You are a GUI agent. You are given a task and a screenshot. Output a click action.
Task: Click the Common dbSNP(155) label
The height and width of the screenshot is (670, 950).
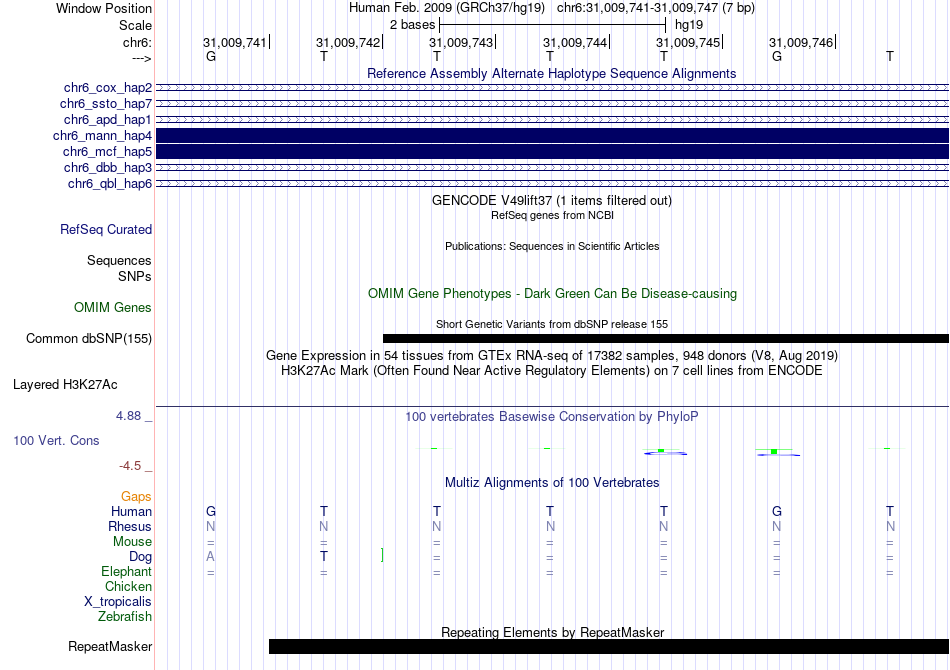[89, 339]
